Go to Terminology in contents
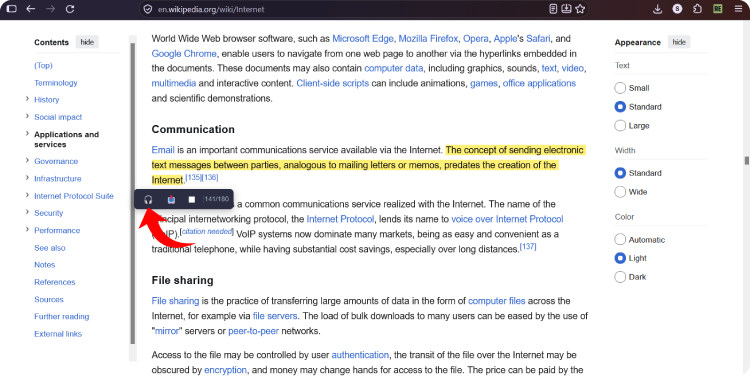Viewport: 750px width, 377px height. click(55, 83)
